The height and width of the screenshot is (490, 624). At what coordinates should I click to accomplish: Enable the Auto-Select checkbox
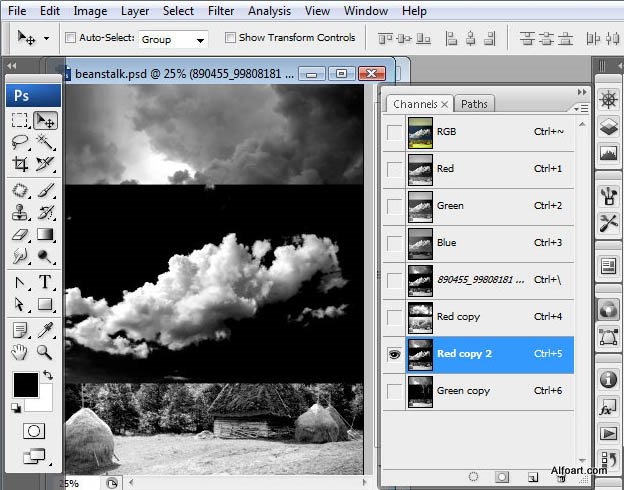[71, 38]
